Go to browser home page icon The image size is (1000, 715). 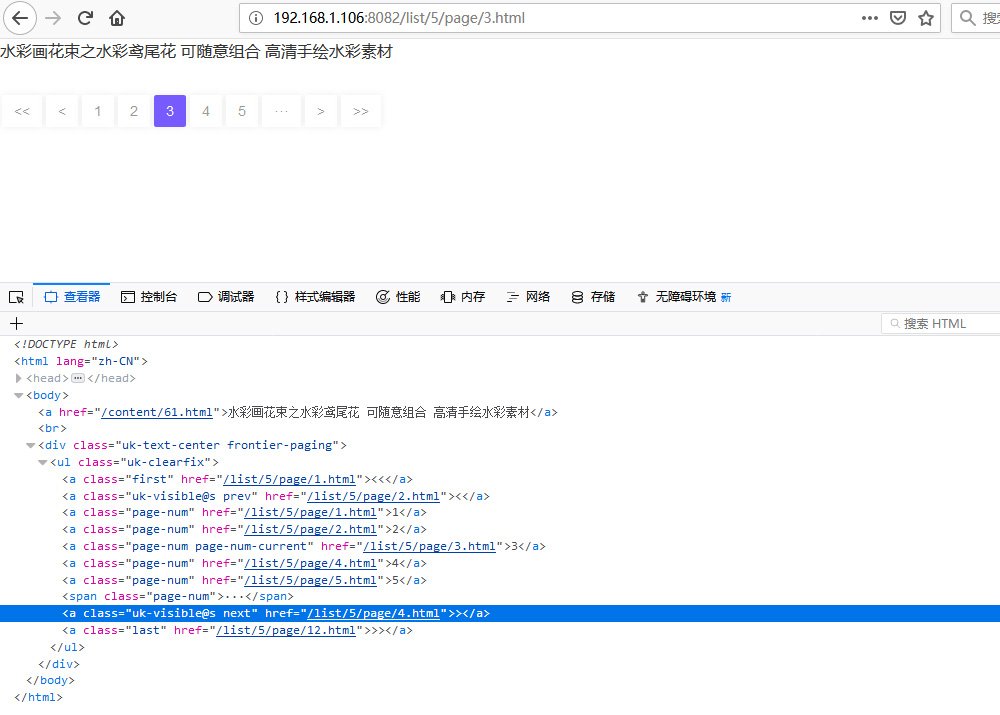click(117, 18)
